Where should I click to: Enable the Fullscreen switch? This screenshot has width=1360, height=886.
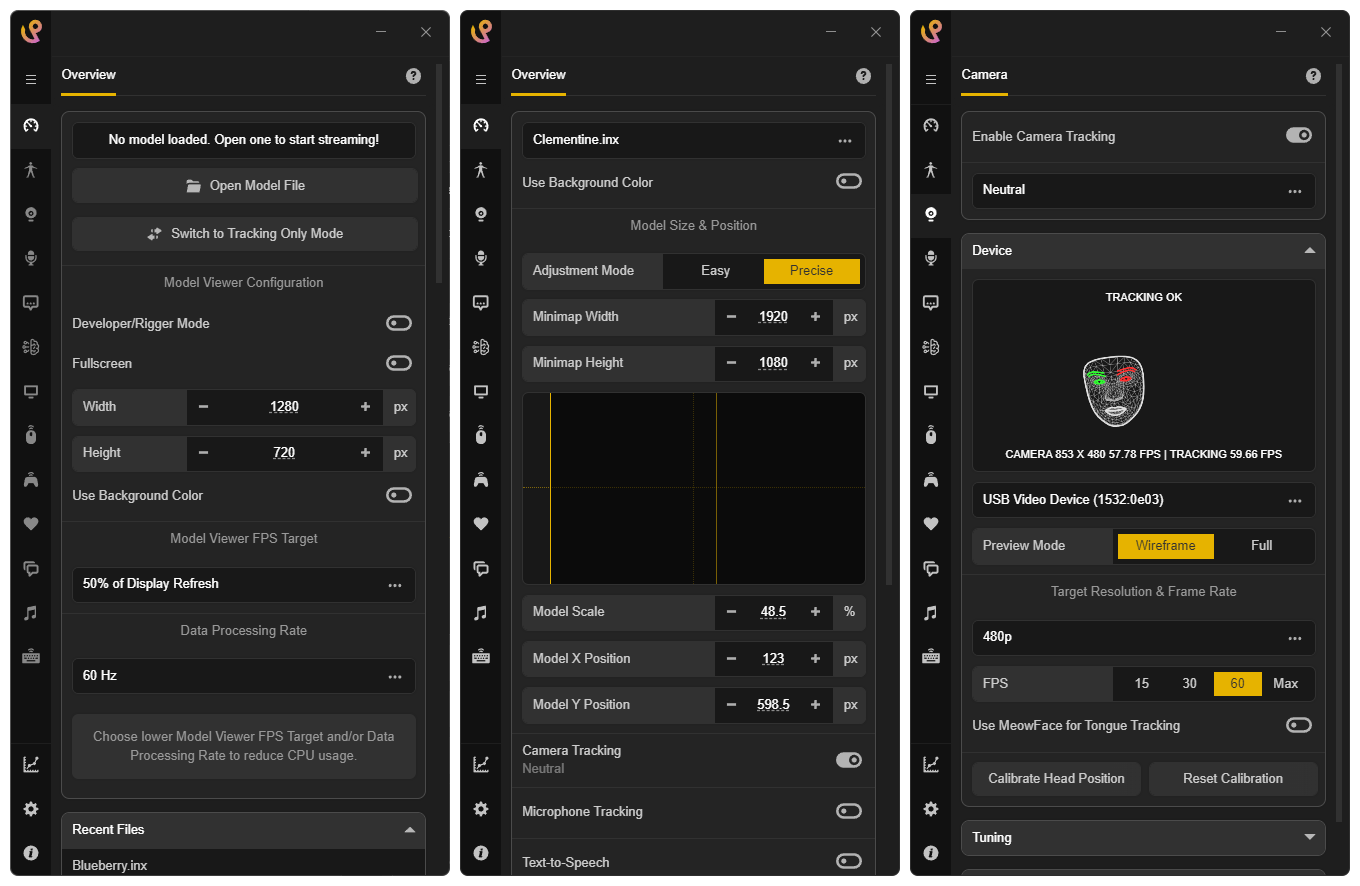pos(399,363)
